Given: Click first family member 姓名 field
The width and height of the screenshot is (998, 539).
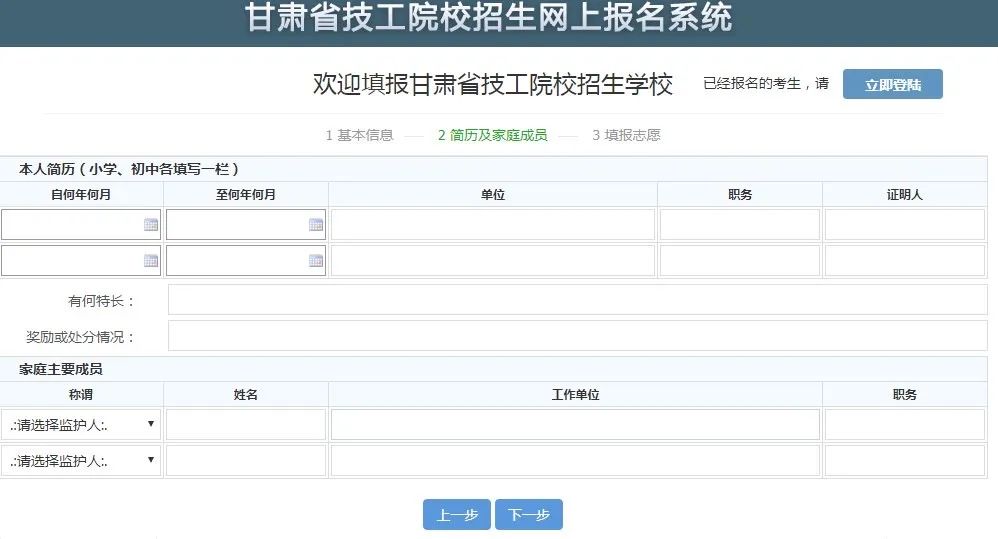Looking at the screenshot, I should pos(246,425).
